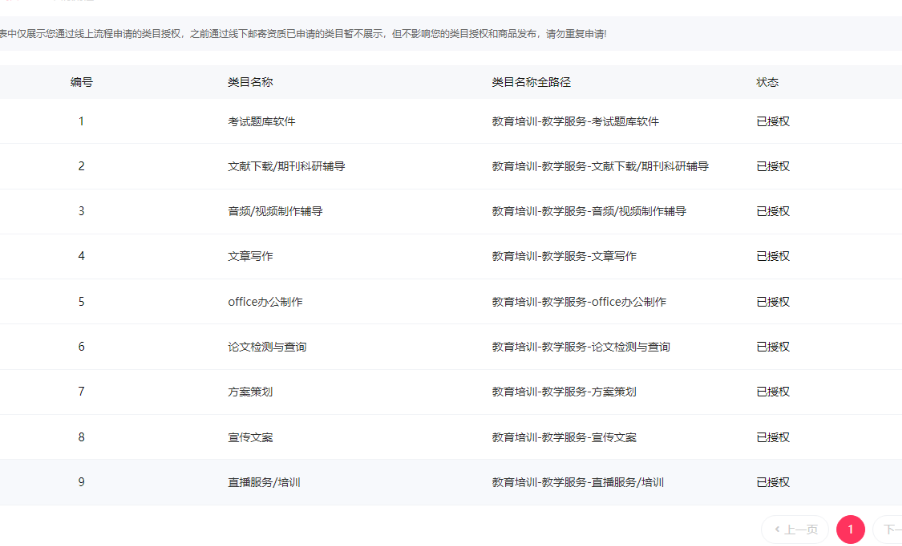
Task: Go to previous page with 上一页 button
Action: click(796, 530)
